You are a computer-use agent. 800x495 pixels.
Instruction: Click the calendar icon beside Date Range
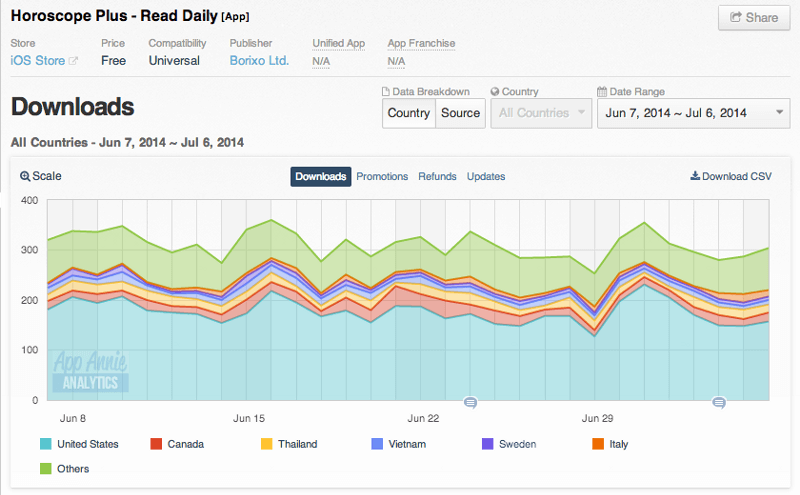(602, 92)
